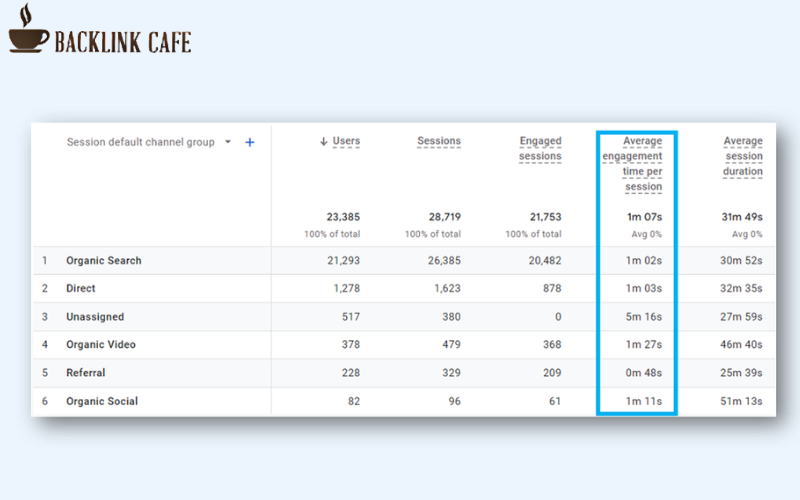The image size is (800, 500).
Task: Click Organic Search engaged sessions 20,482
Action: pyautogui.click(x=545, y=261)
